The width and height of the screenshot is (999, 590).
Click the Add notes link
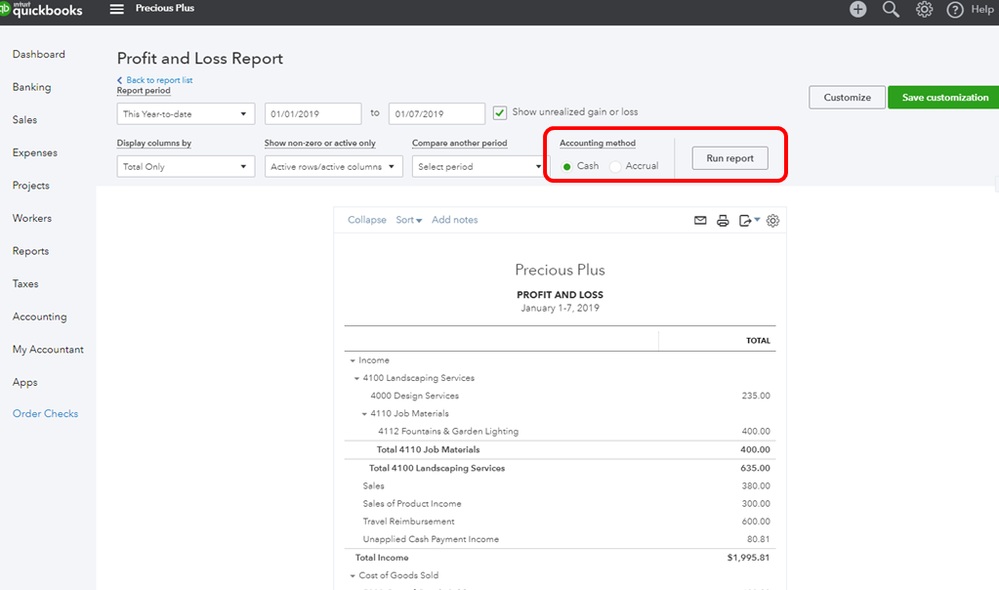click(x=455, y=220)
